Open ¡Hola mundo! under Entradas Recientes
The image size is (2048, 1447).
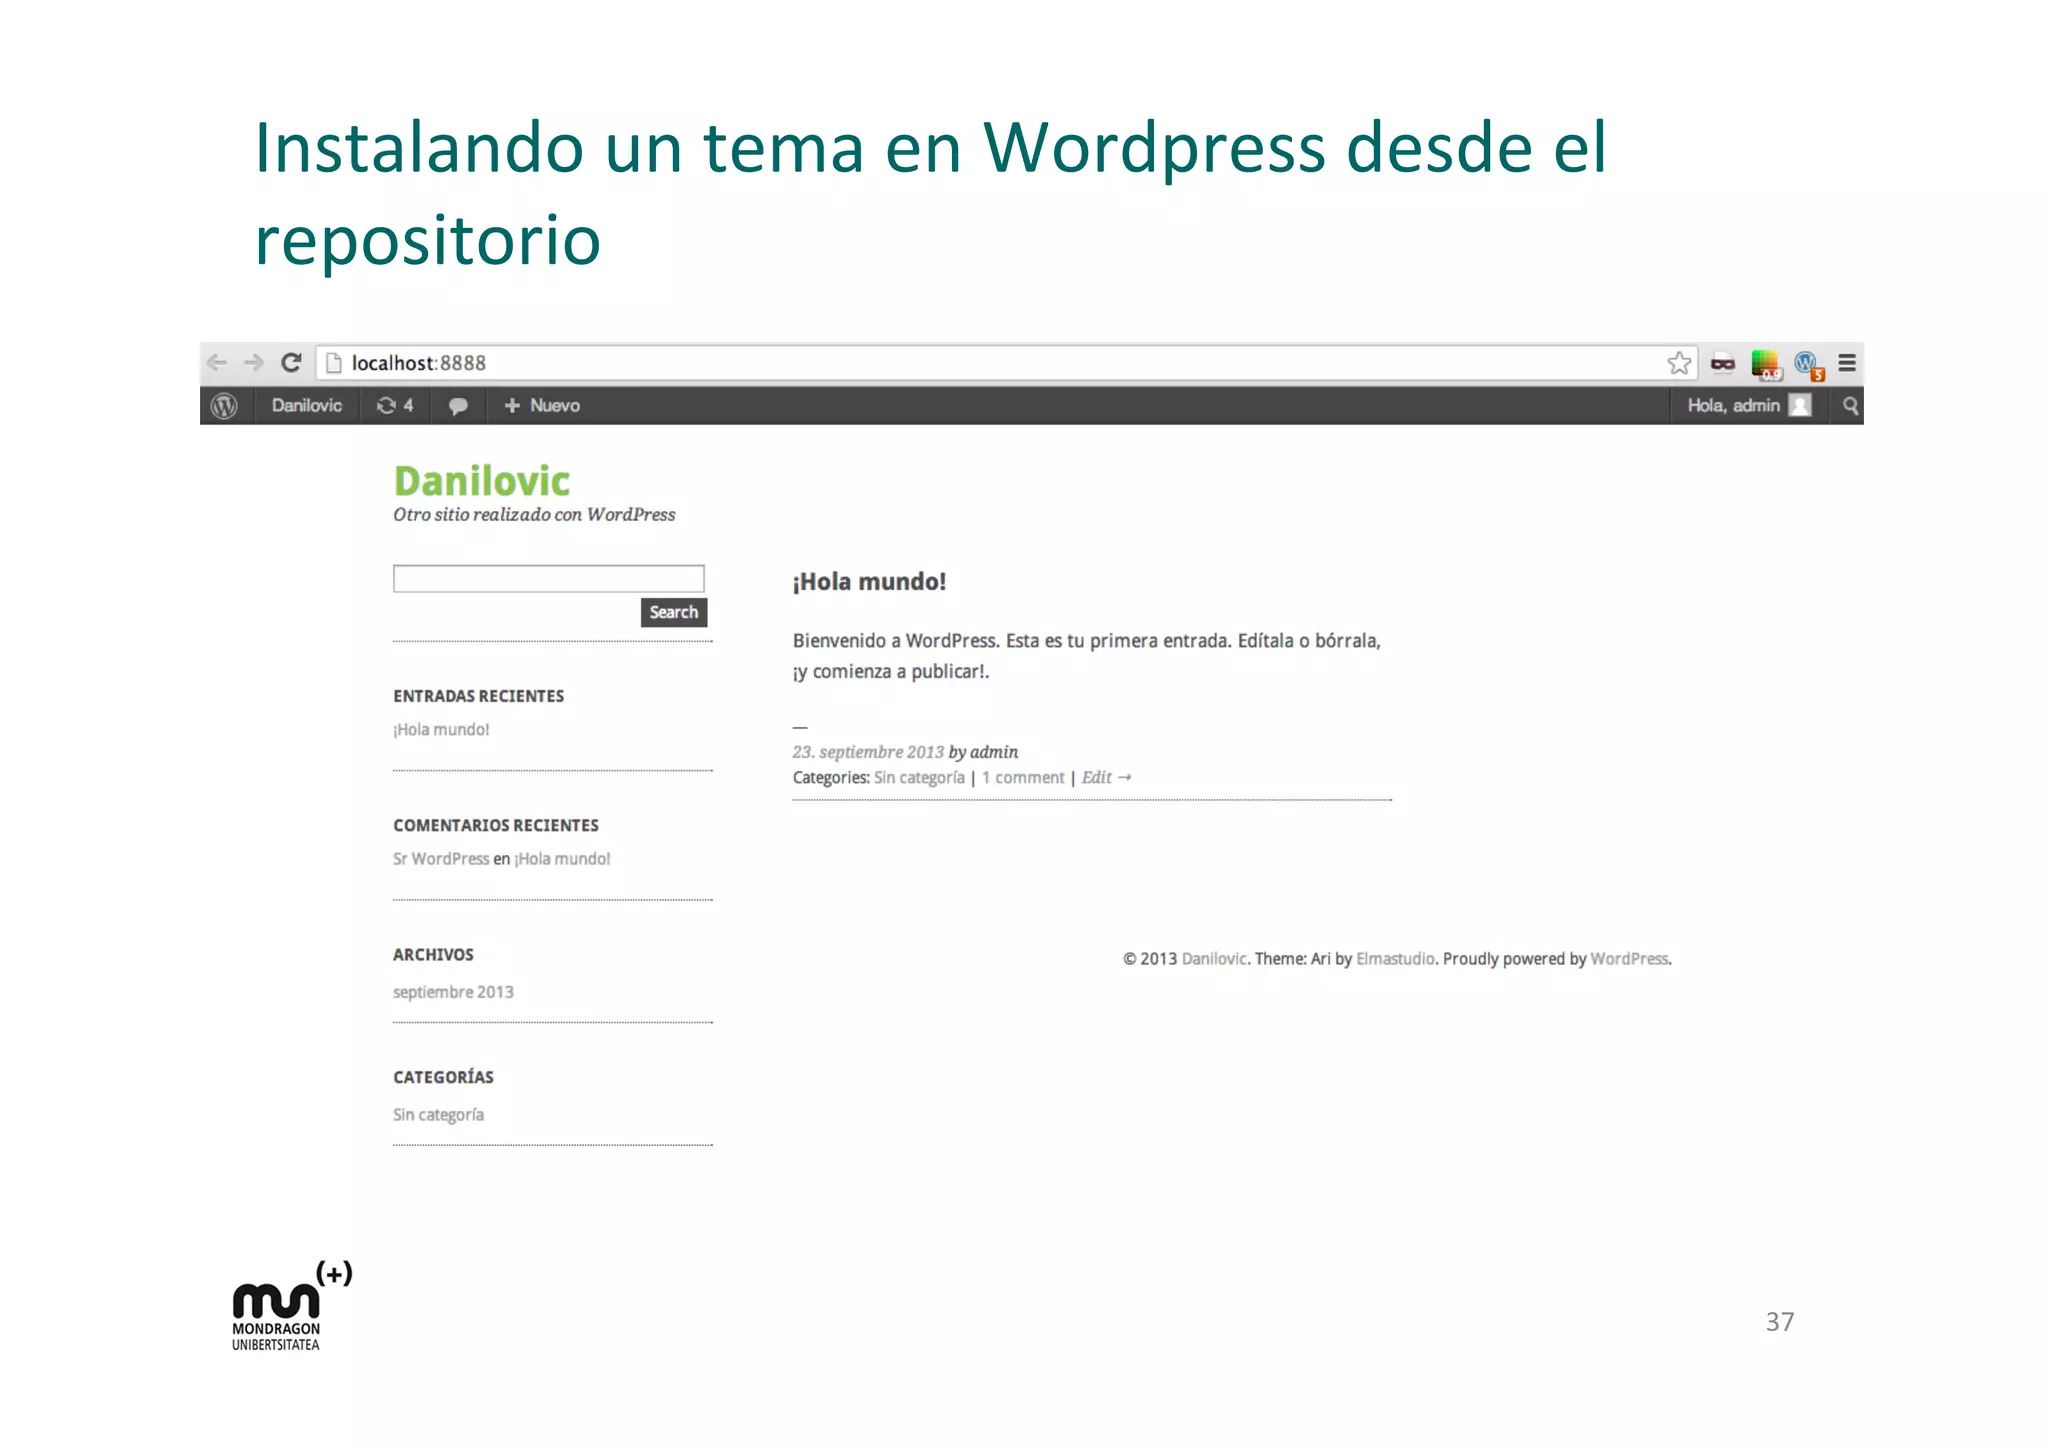click(x=441, y=730)
